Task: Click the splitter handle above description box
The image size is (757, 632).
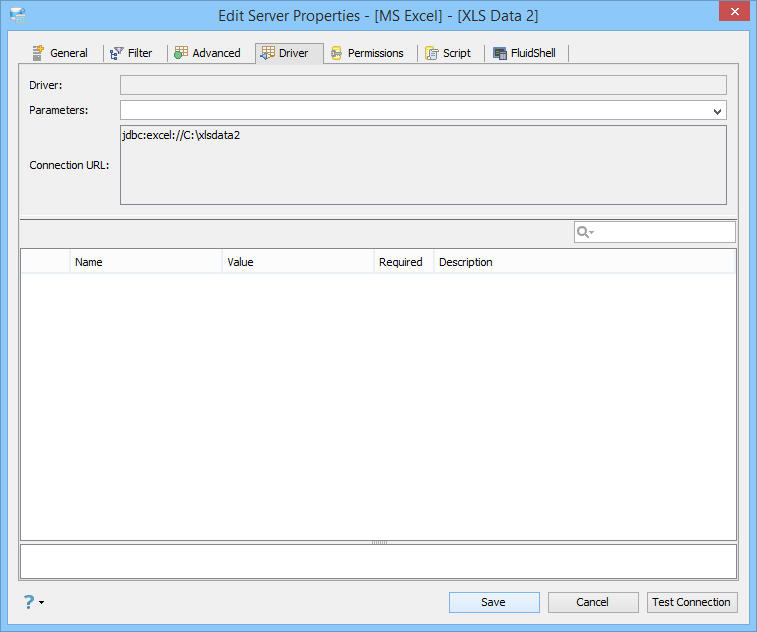Action: click(379, 543)
